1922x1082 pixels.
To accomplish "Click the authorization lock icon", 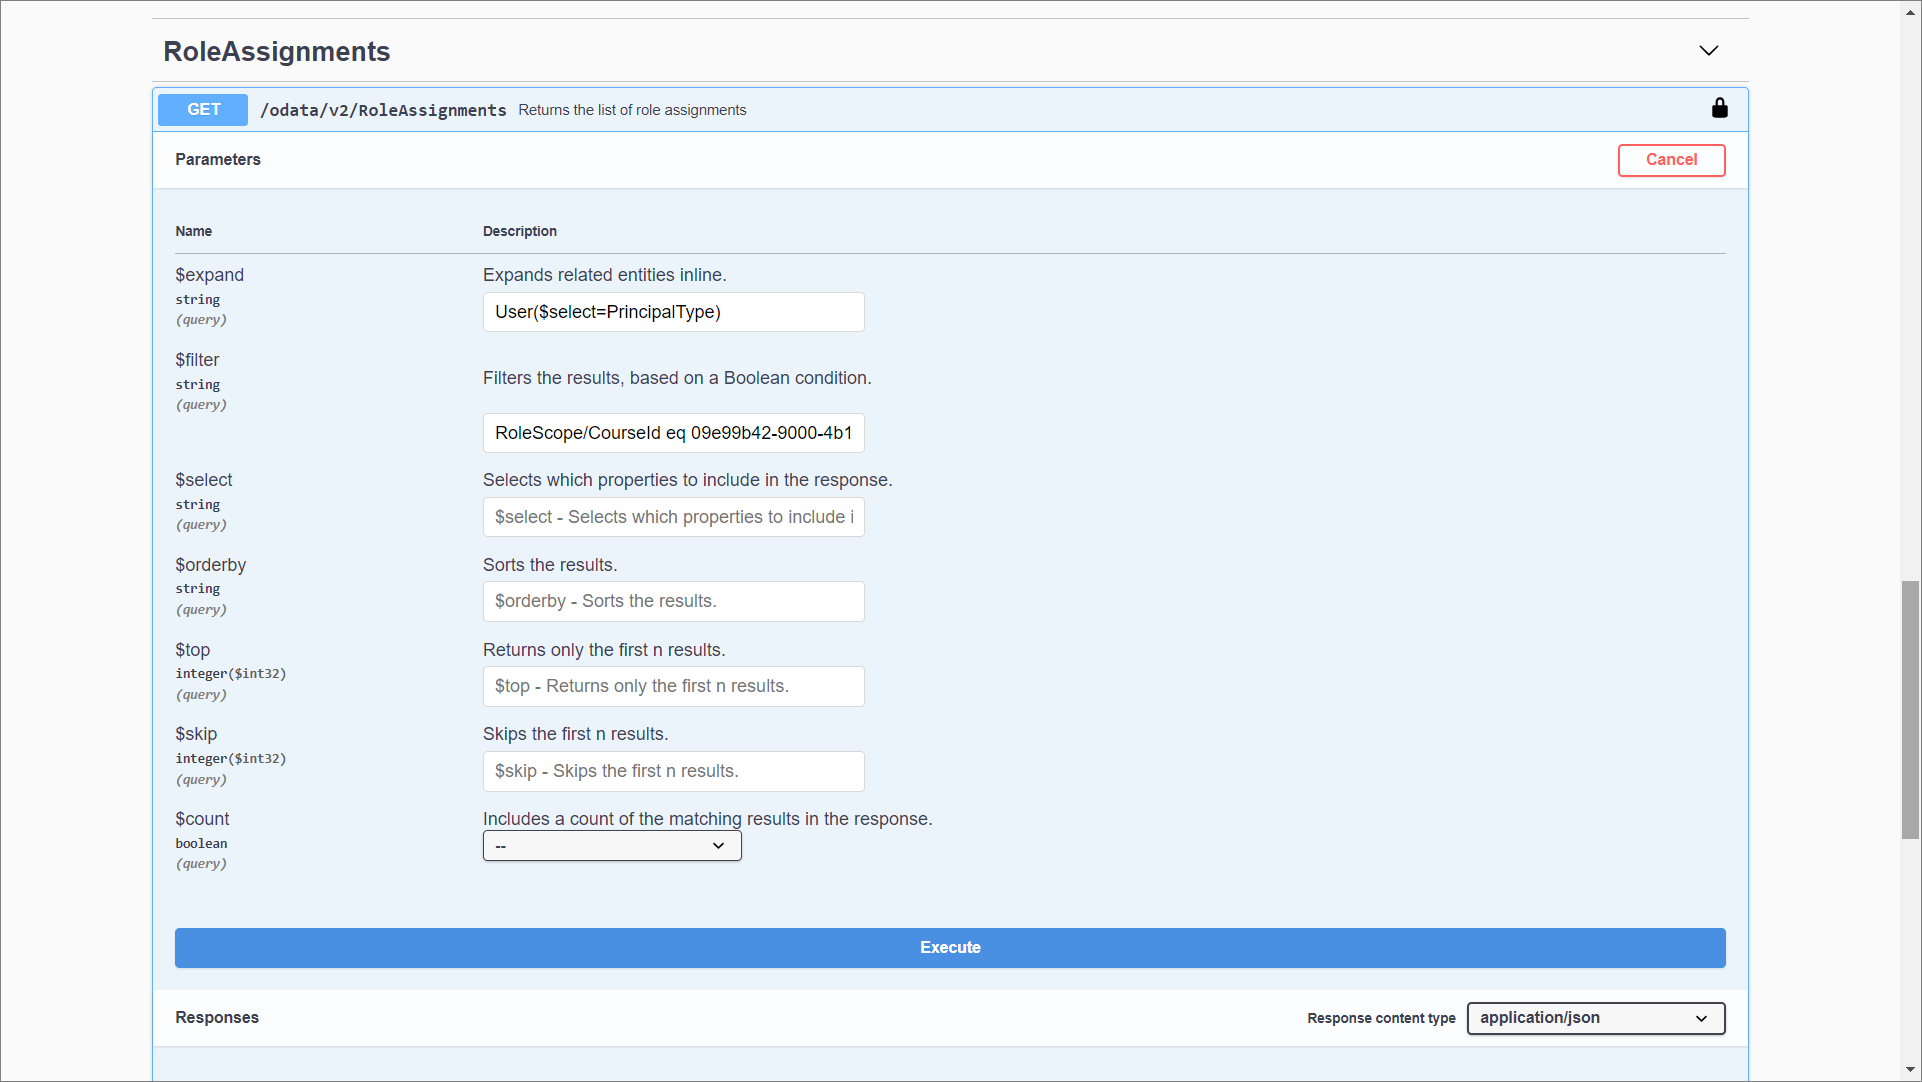I will coord(1719,108).
